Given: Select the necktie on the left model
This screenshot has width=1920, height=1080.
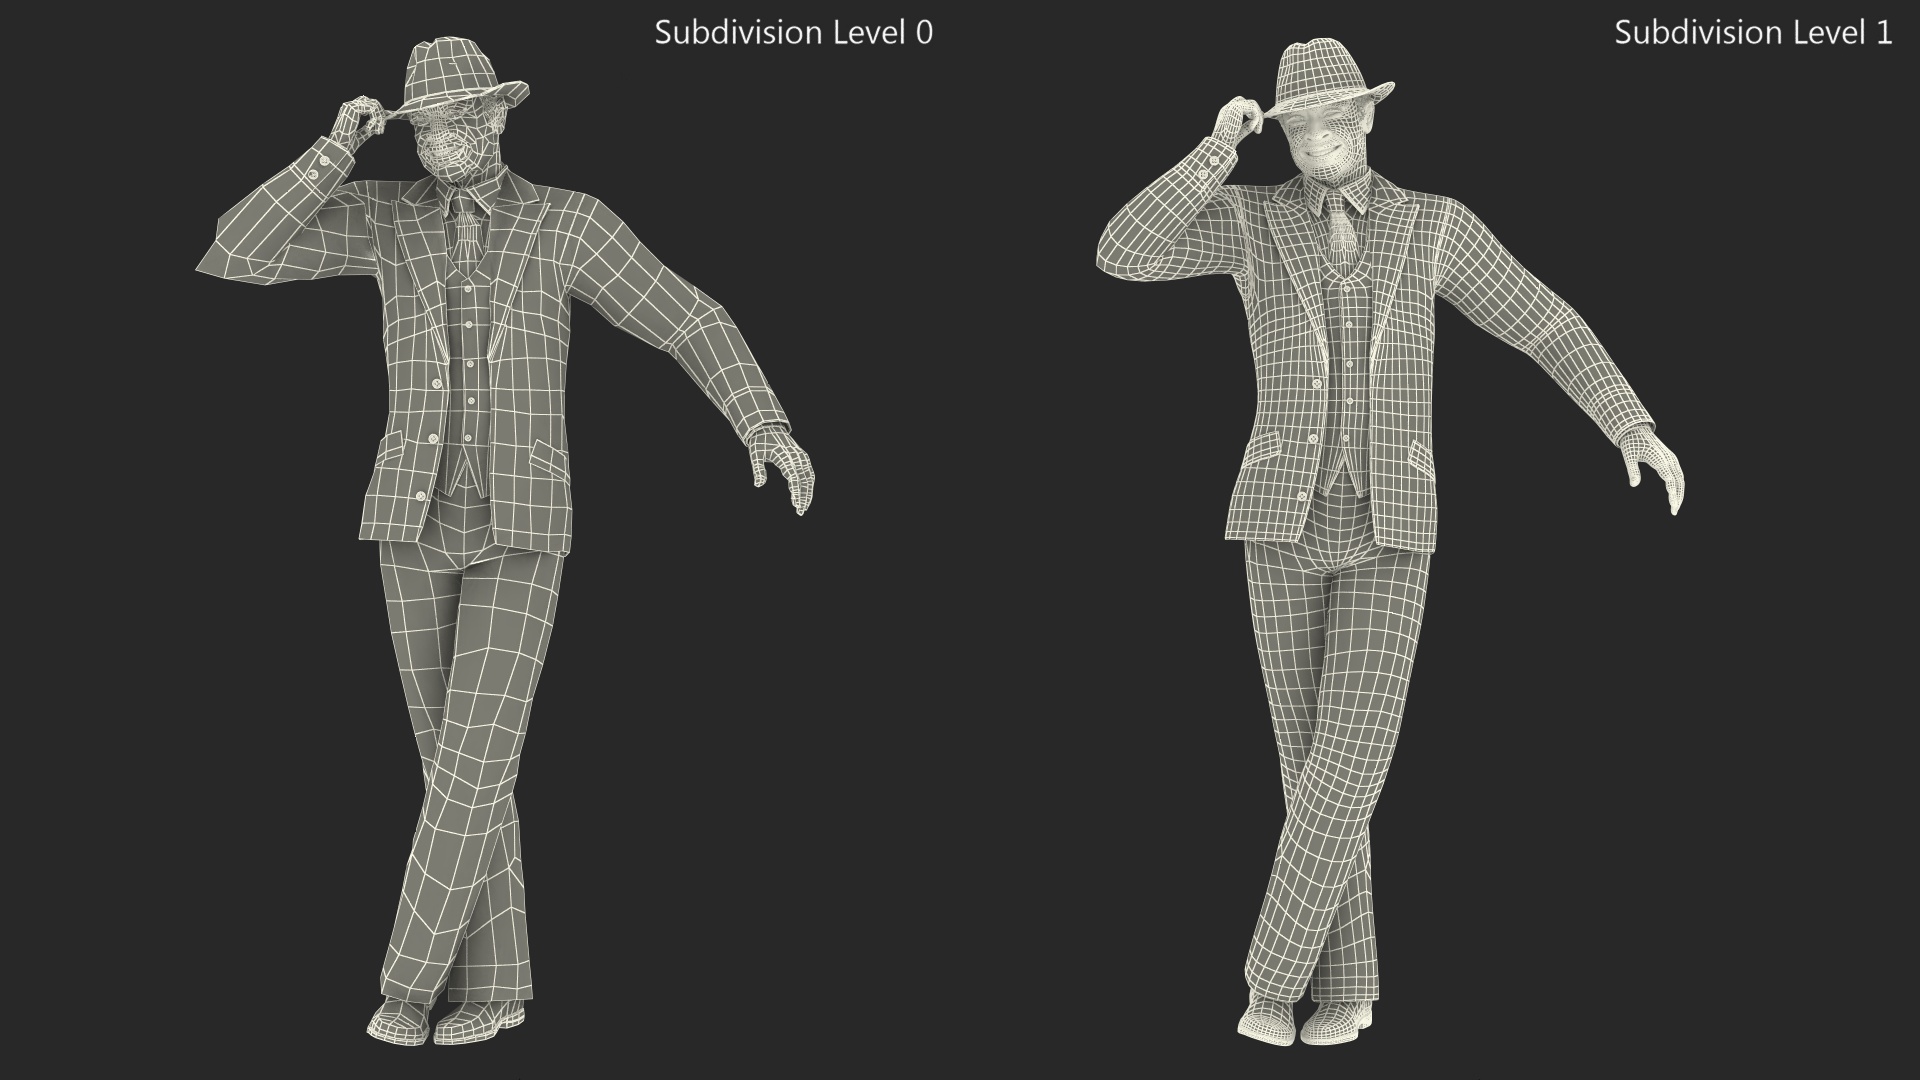Looking at the screenshot, I should coord(467,236).
